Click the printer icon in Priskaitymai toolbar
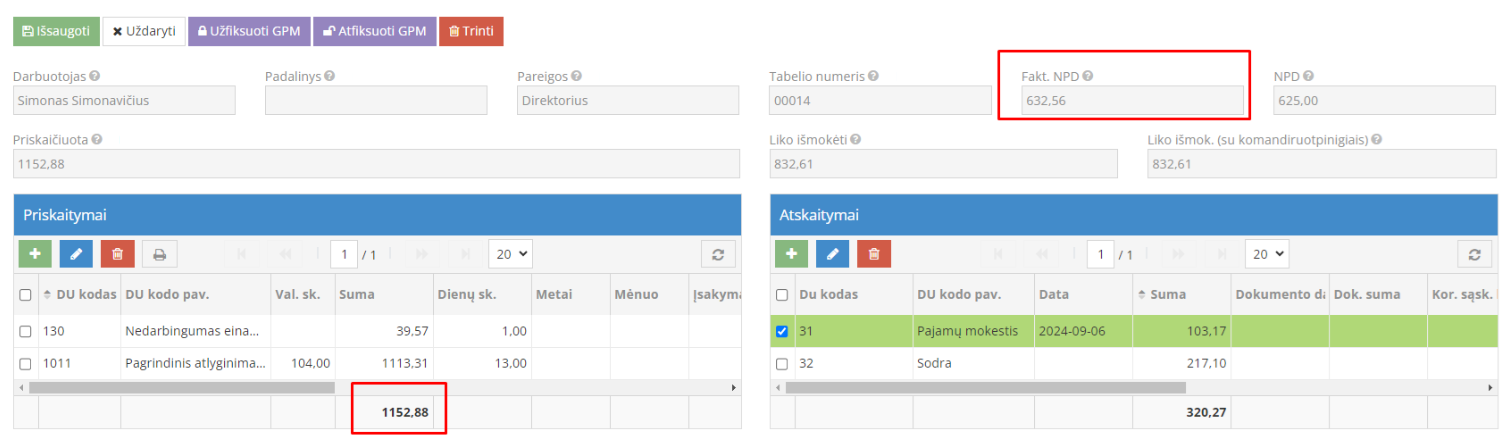The width and height of the screenshot is (1510, 445). pyautogui.click(x=159, y=254)
